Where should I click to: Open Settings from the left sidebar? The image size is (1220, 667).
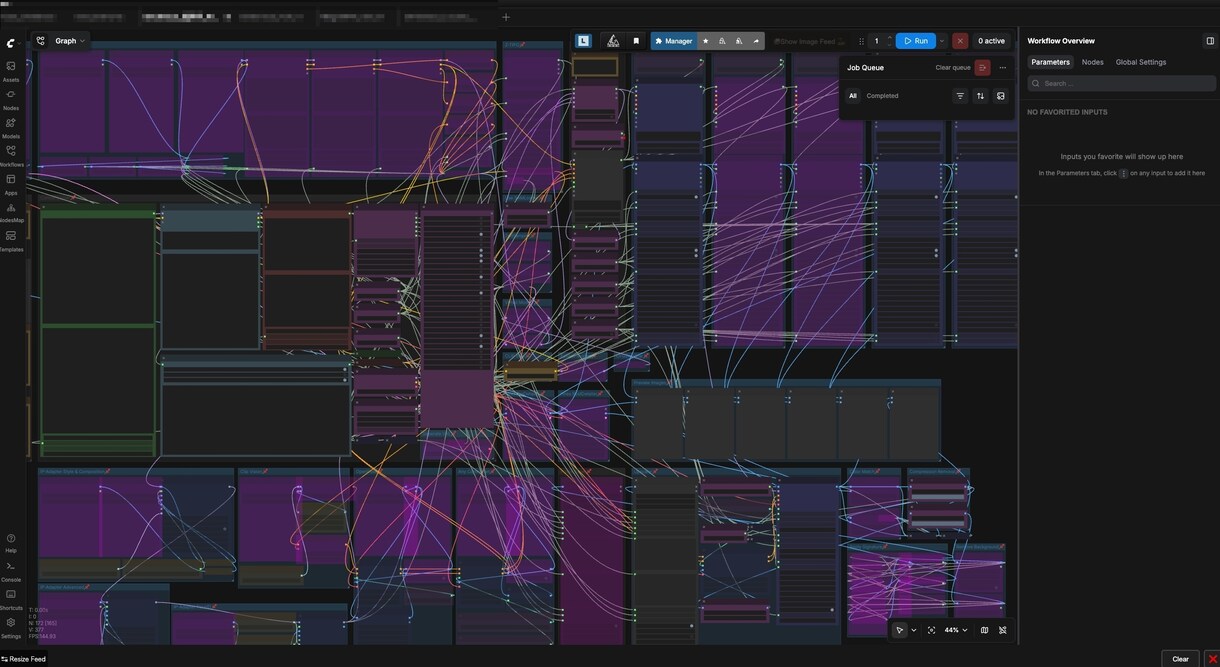(11, 627)
